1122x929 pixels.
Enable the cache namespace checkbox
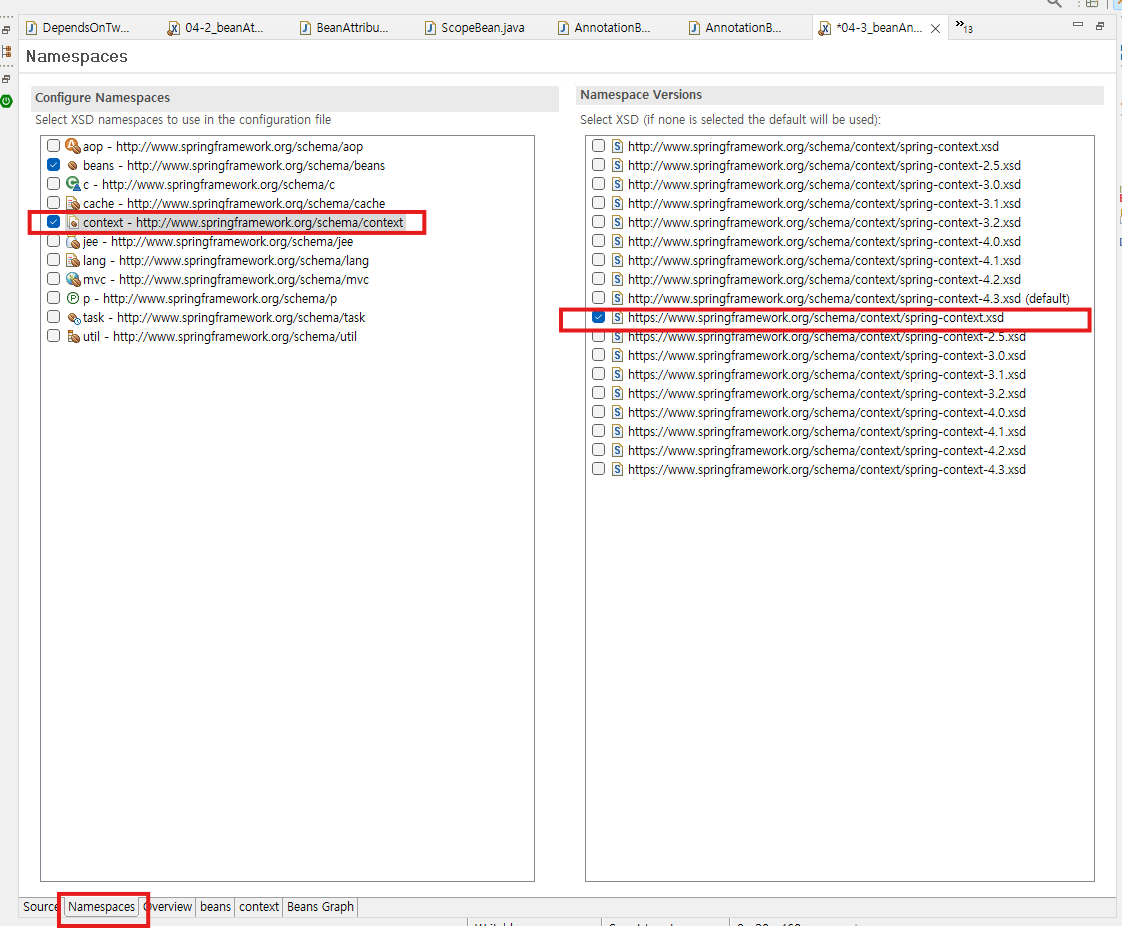point(54,203)
